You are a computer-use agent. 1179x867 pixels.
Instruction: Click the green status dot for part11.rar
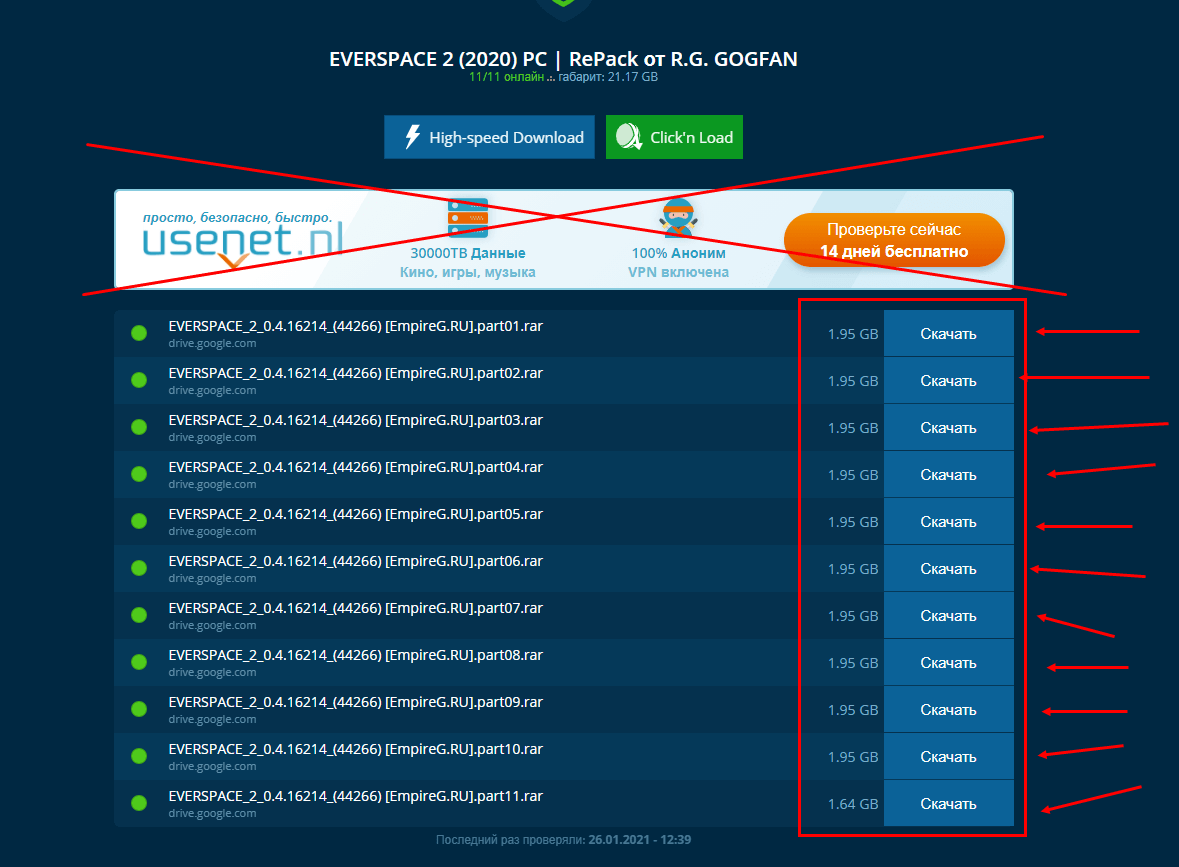click(x=139, y=803)
